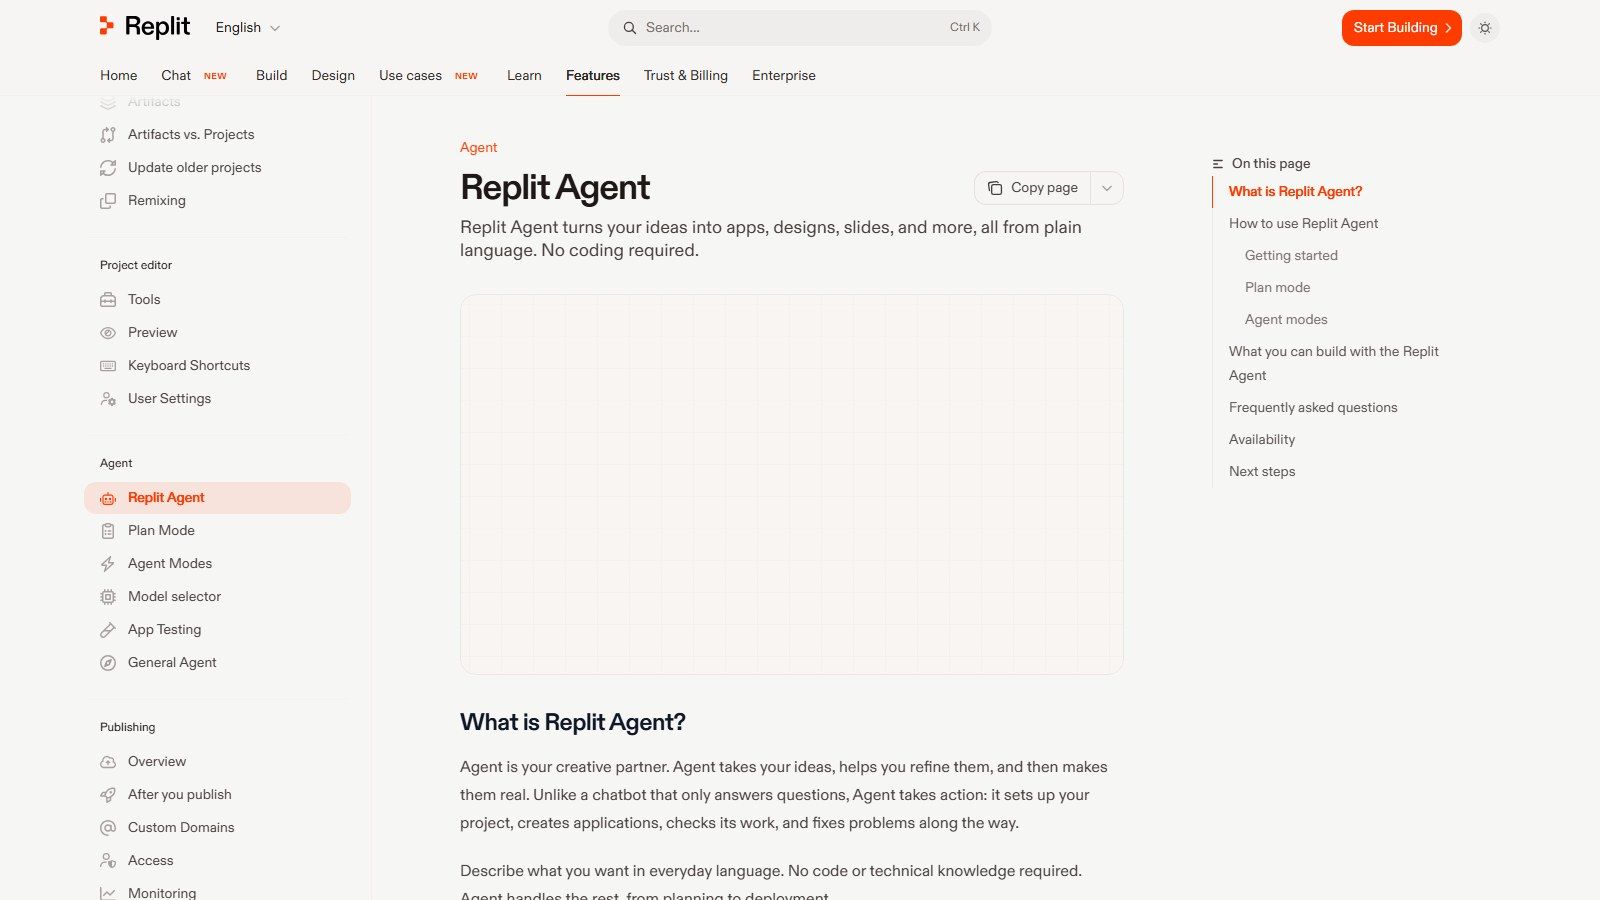Jump to What is Replit Agent? section
The image size is (1600, 900).
pos(1295,192)
